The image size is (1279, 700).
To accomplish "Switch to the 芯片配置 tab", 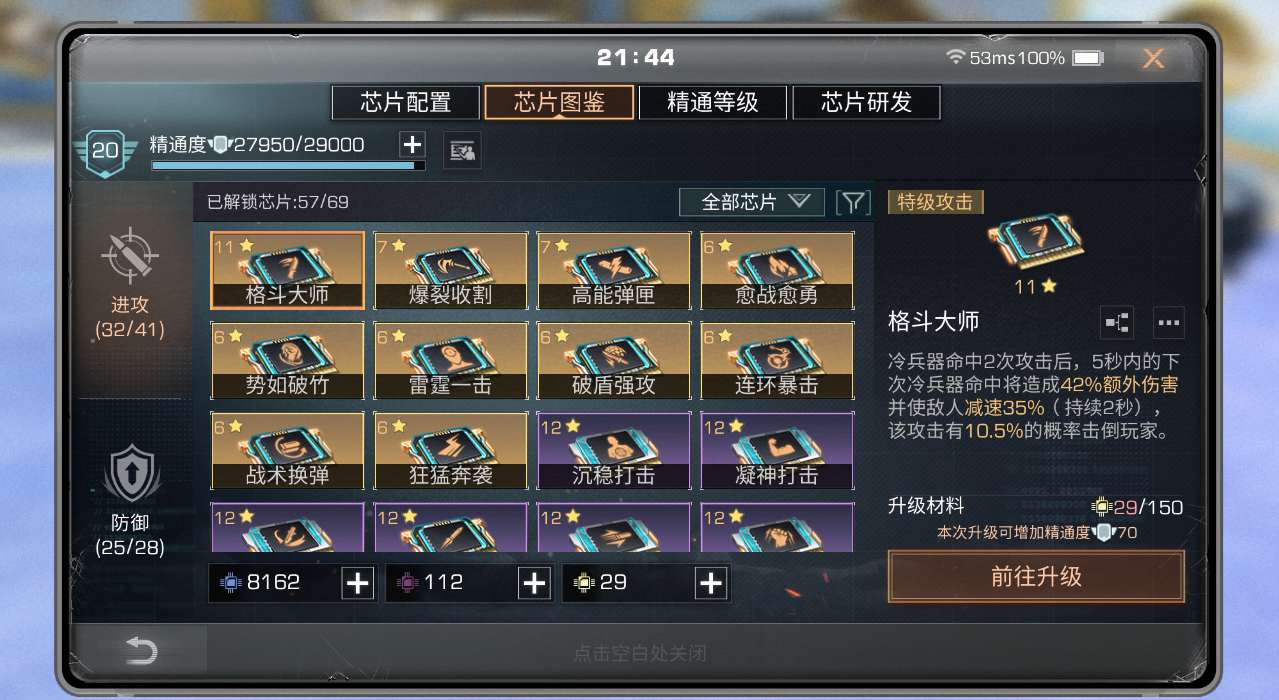I will point(405,102).
